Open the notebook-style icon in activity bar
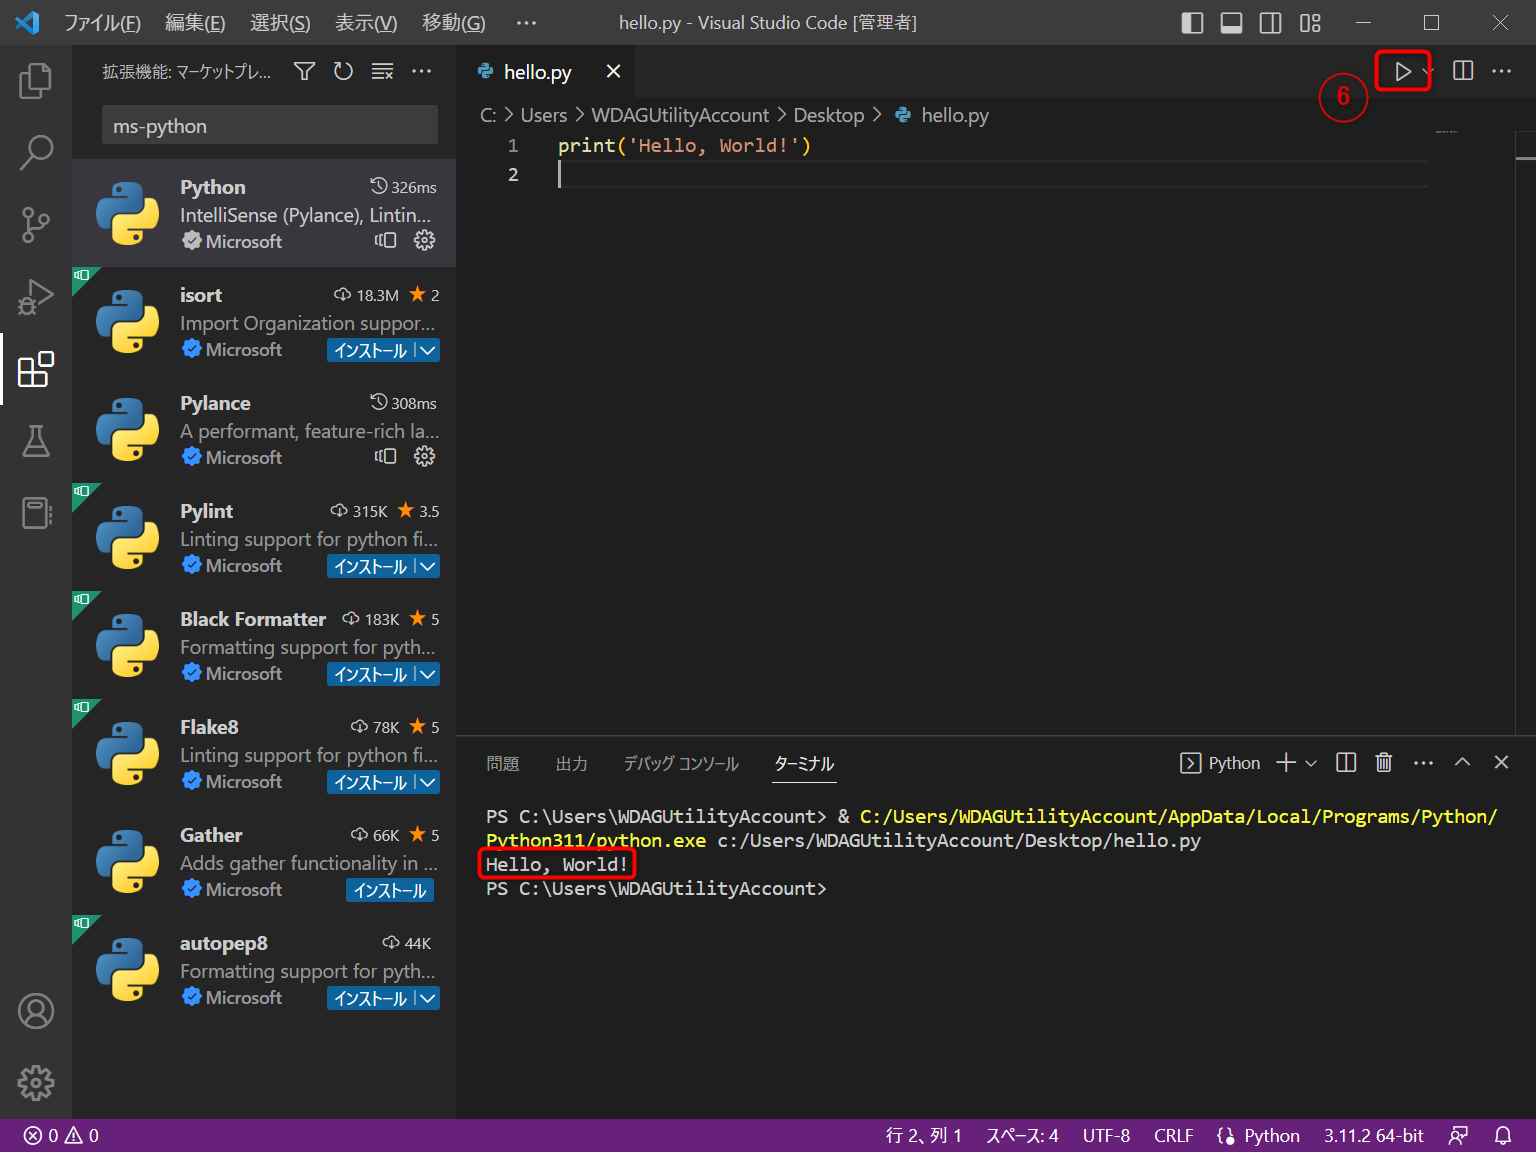 click(x=36, y=513)
